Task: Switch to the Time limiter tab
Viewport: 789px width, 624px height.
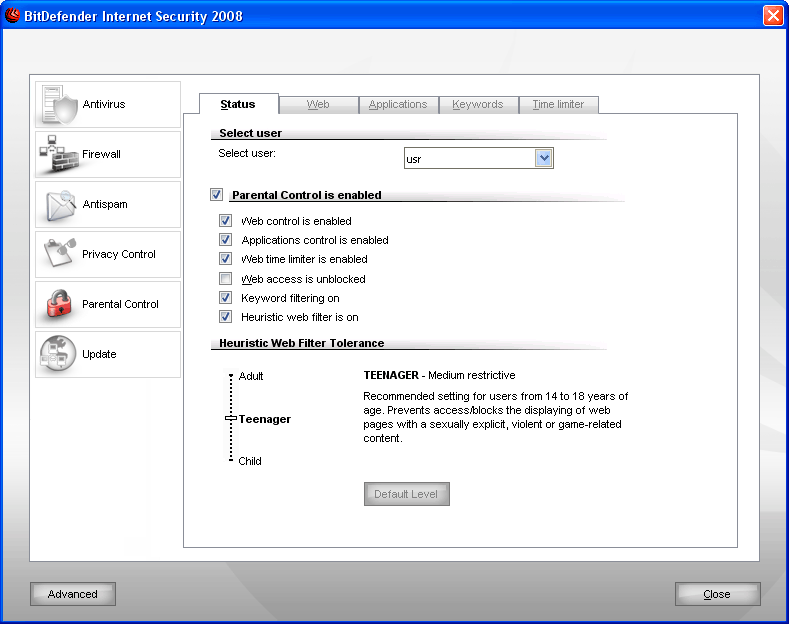Action: click(558, 105)
